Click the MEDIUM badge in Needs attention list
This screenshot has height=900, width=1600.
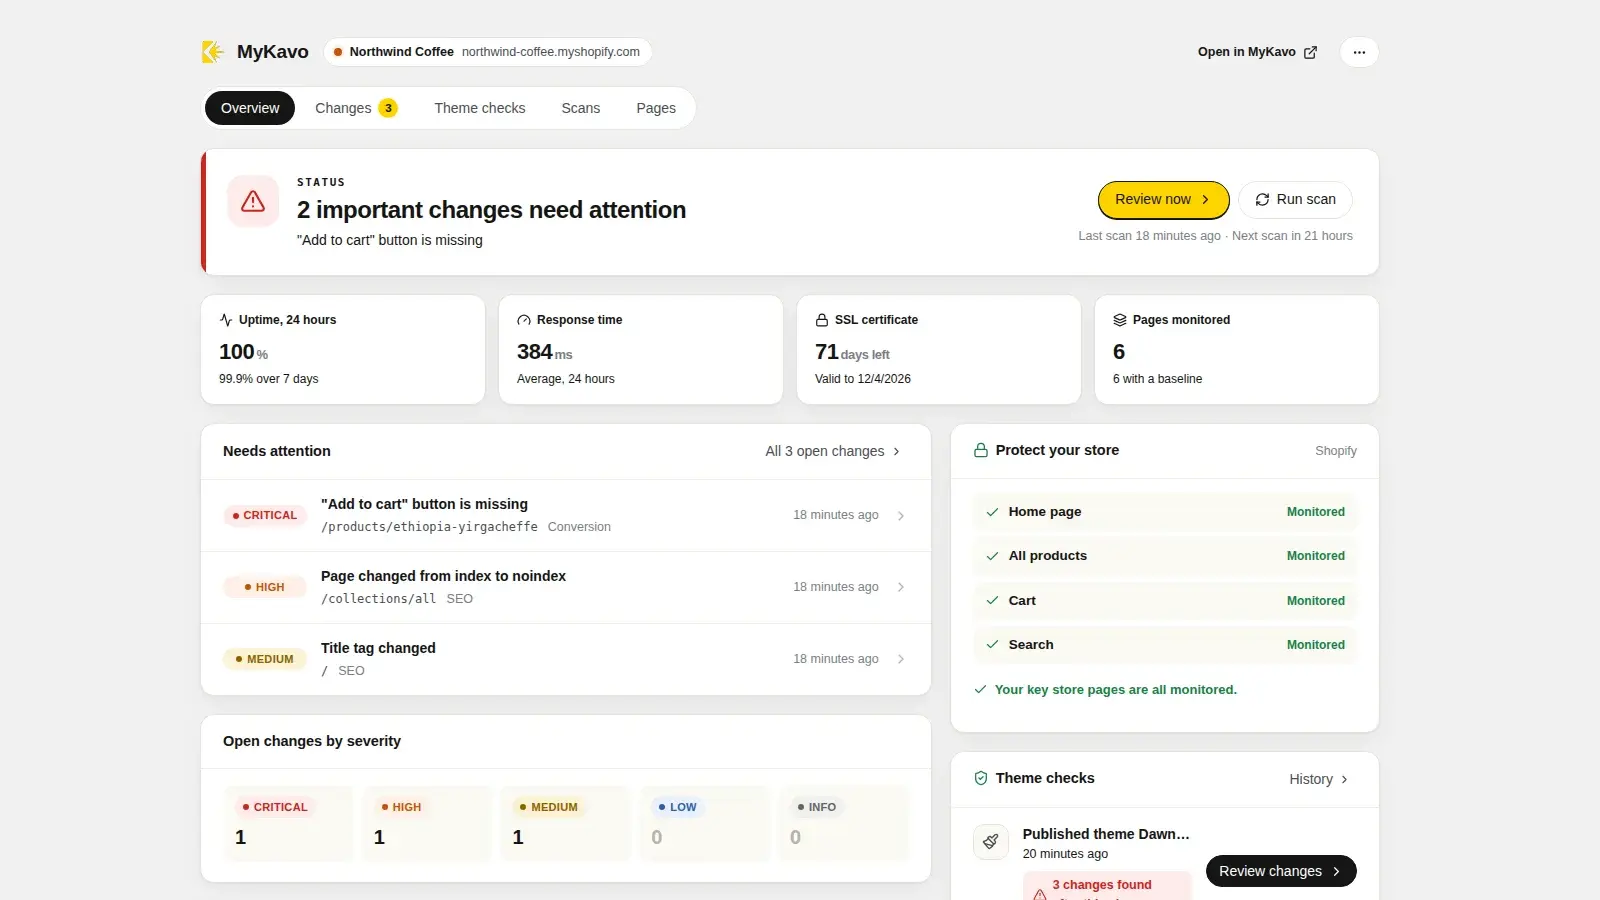[x=265, y=659]
